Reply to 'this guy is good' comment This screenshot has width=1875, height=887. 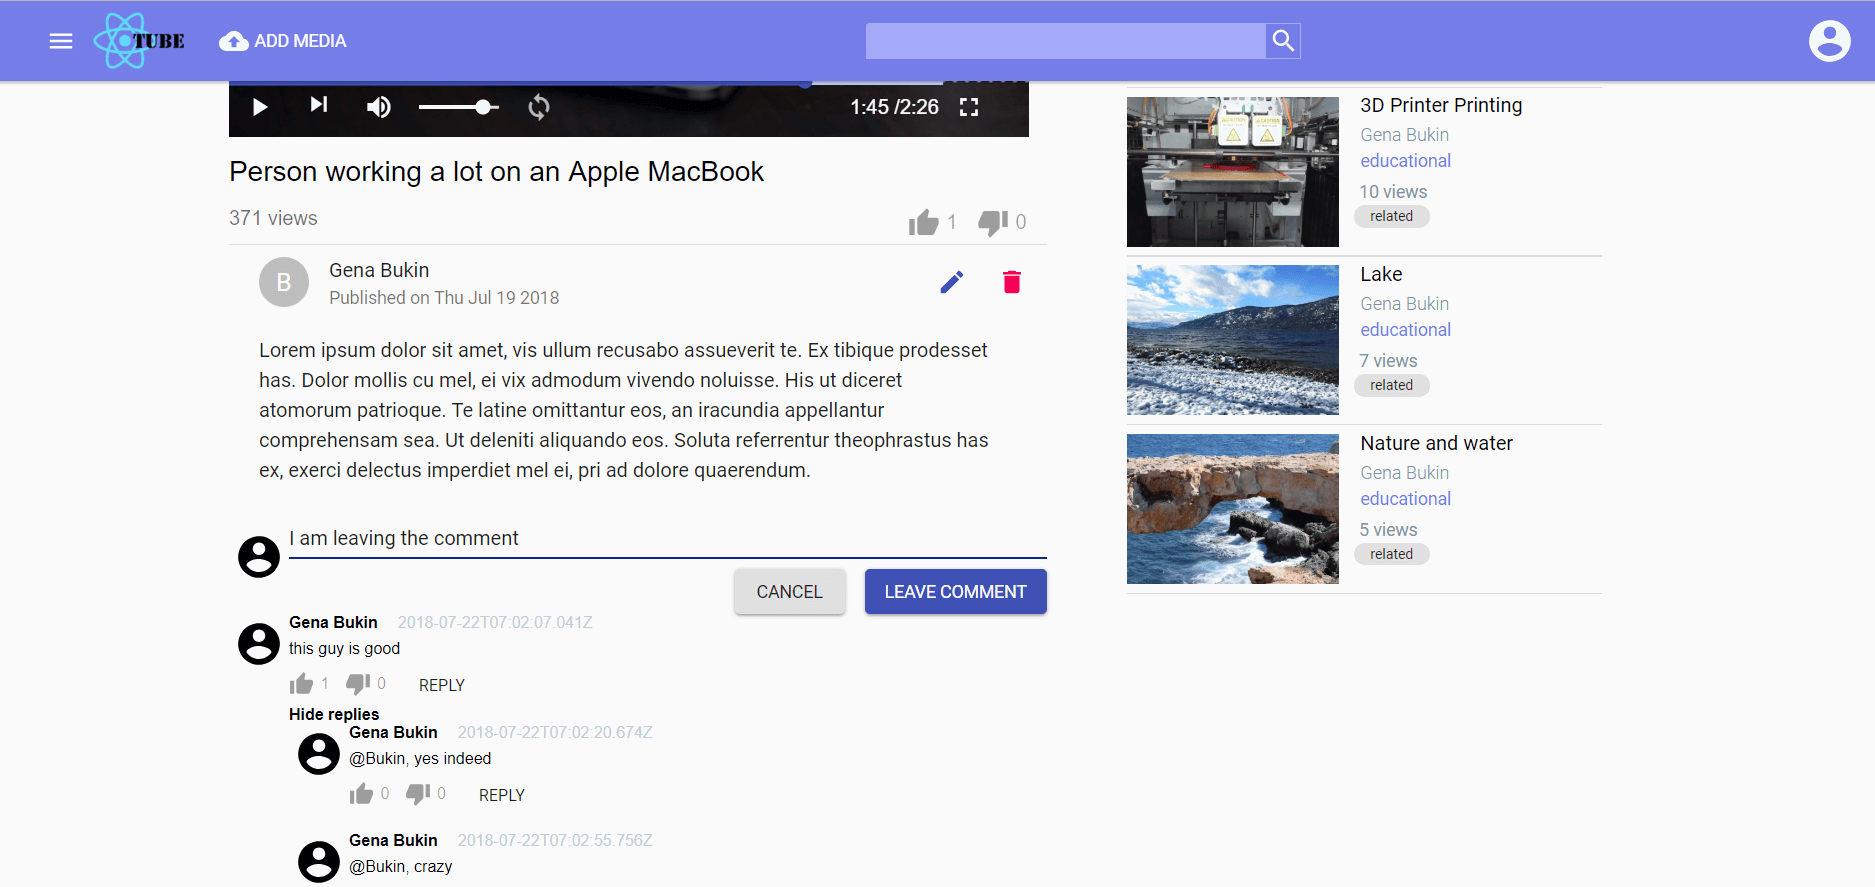[442, 685]
